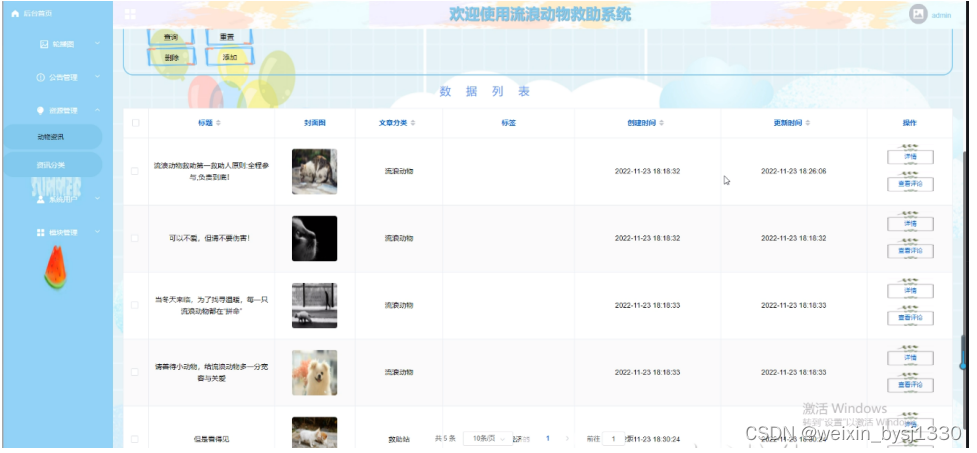Open 详情 for row 请善待小动物

tap(910, 358)
